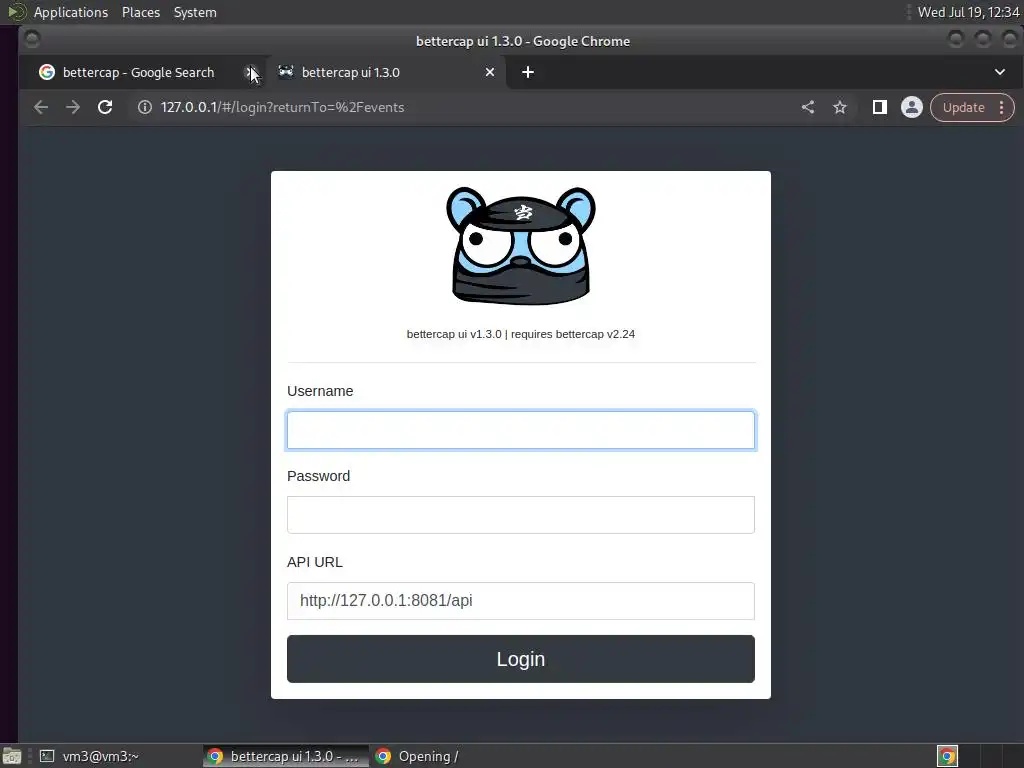Open the Applications menu
The image size is (1024, 768).
point(71,12)
